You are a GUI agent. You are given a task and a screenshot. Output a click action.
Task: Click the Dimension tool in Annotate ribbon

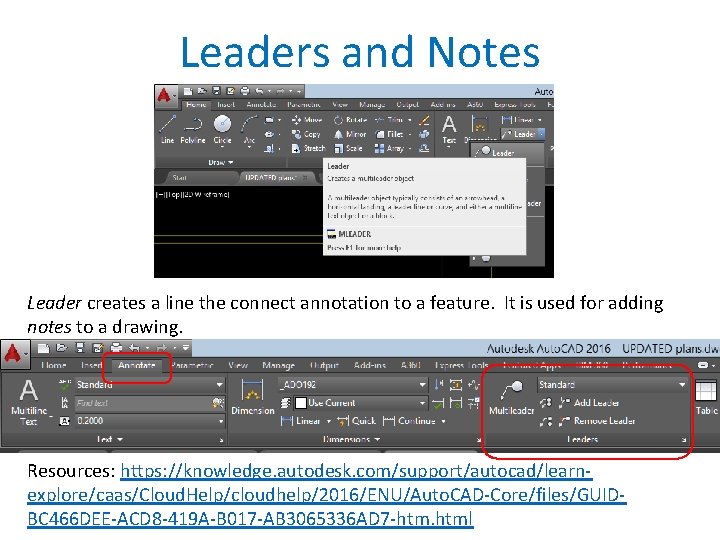pyautogui.click(x=253, y=397)
